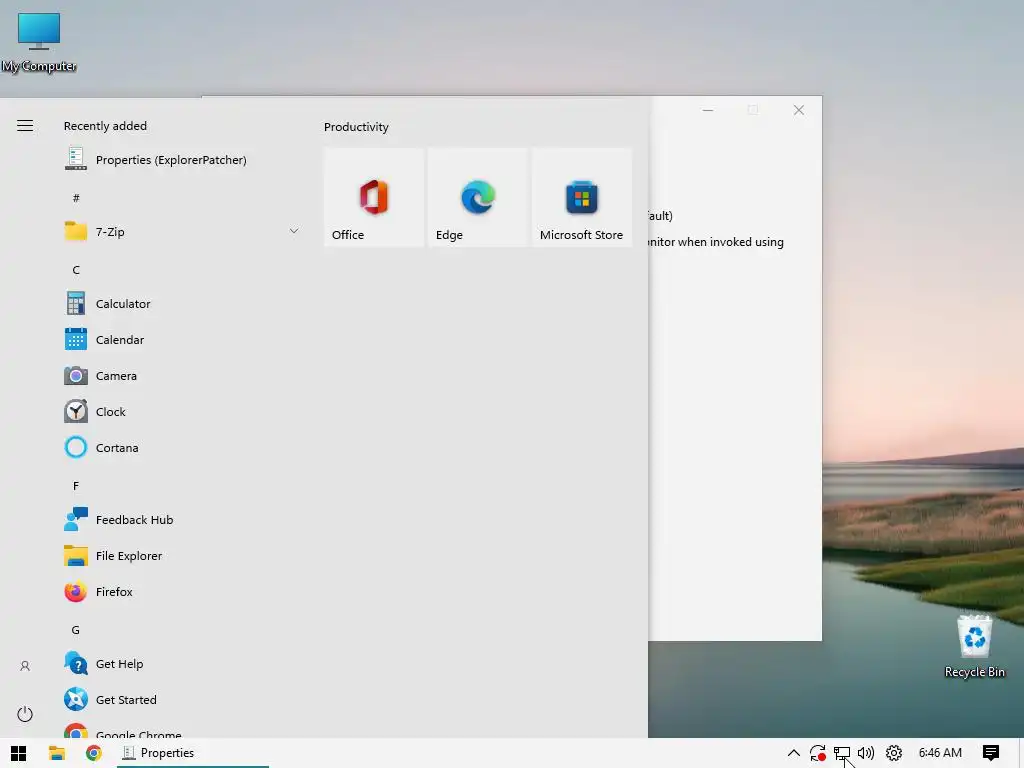Image resolution: width=1024 pixels, height=768 pixels.
Task: Open File Explorer from the taskbar
Action: [57, 753]
